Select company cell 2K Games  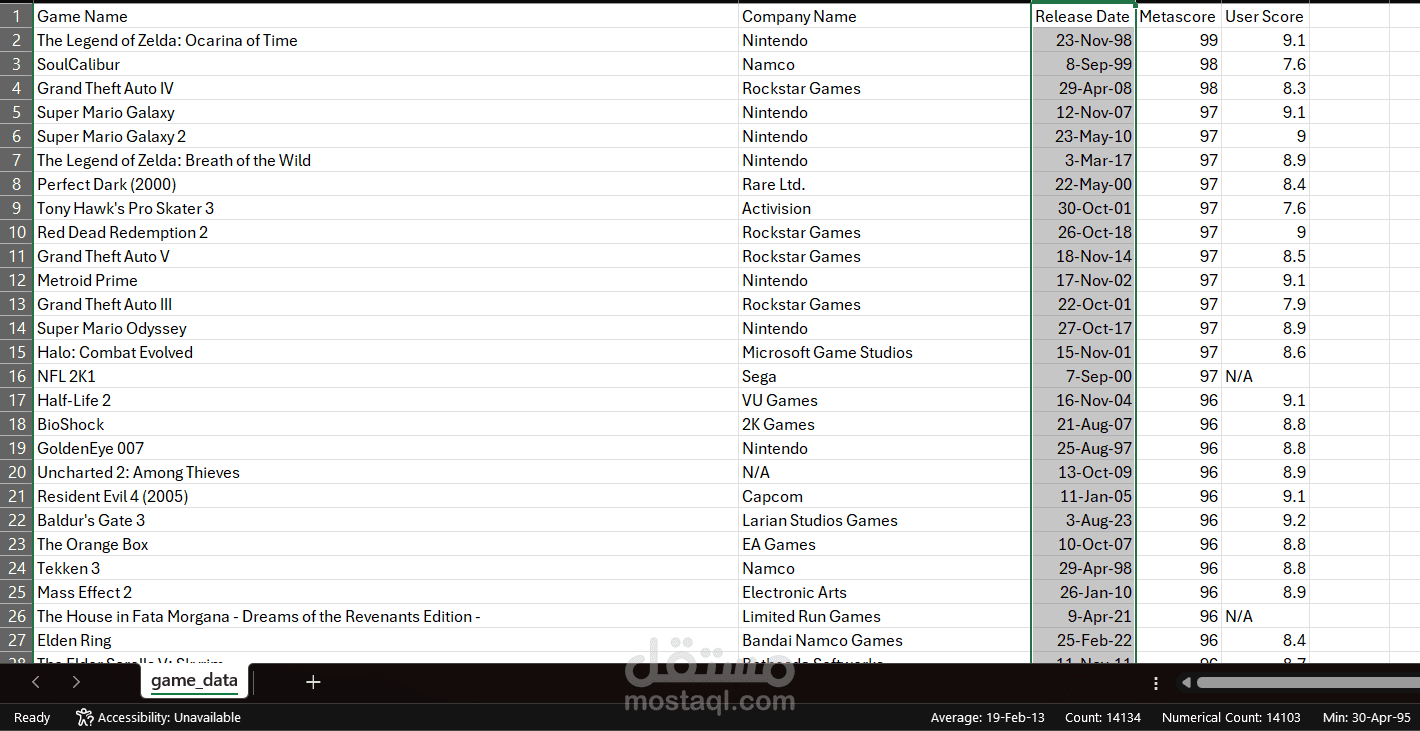[885, 424]
